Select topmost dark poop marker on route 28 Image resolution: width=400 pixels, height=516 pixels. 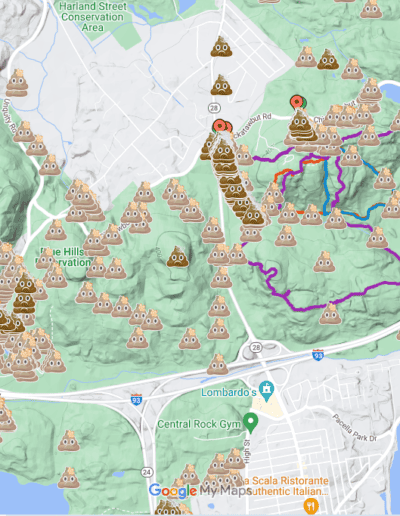(221, 47)
